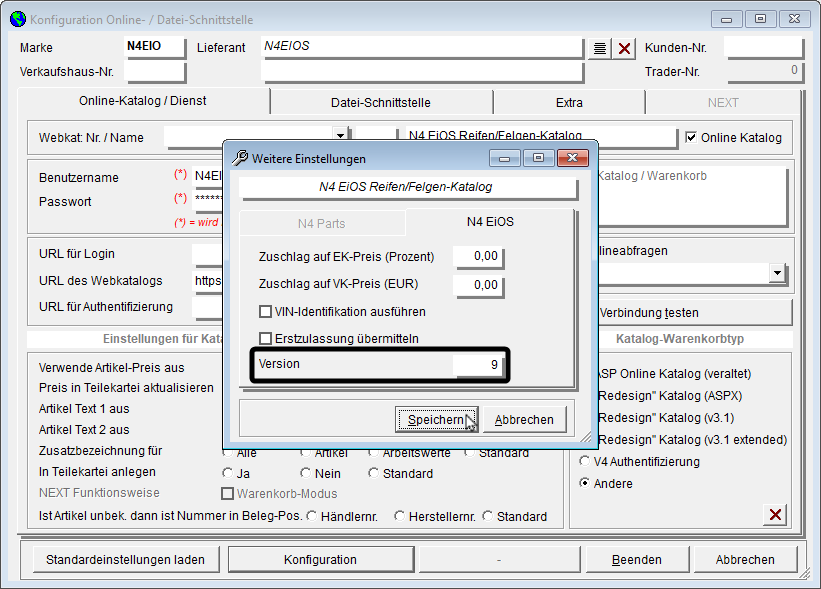Clear Lieferant with red X icon
Image resolution: width=821 pixels, height=589 pixels.
(624, 49)
